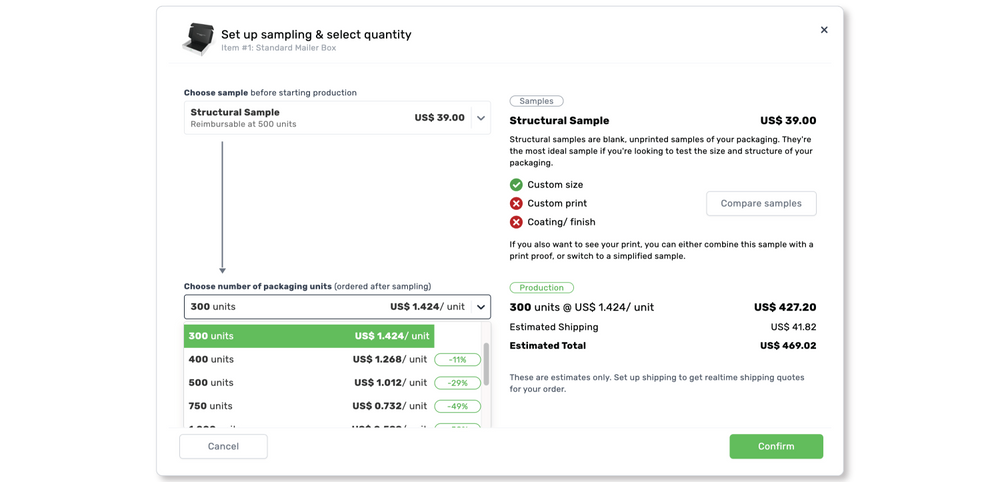Click the "Set up sampling & select quantity" title
The width and height of the screenshot is (1000, 482).
[316, 34]
